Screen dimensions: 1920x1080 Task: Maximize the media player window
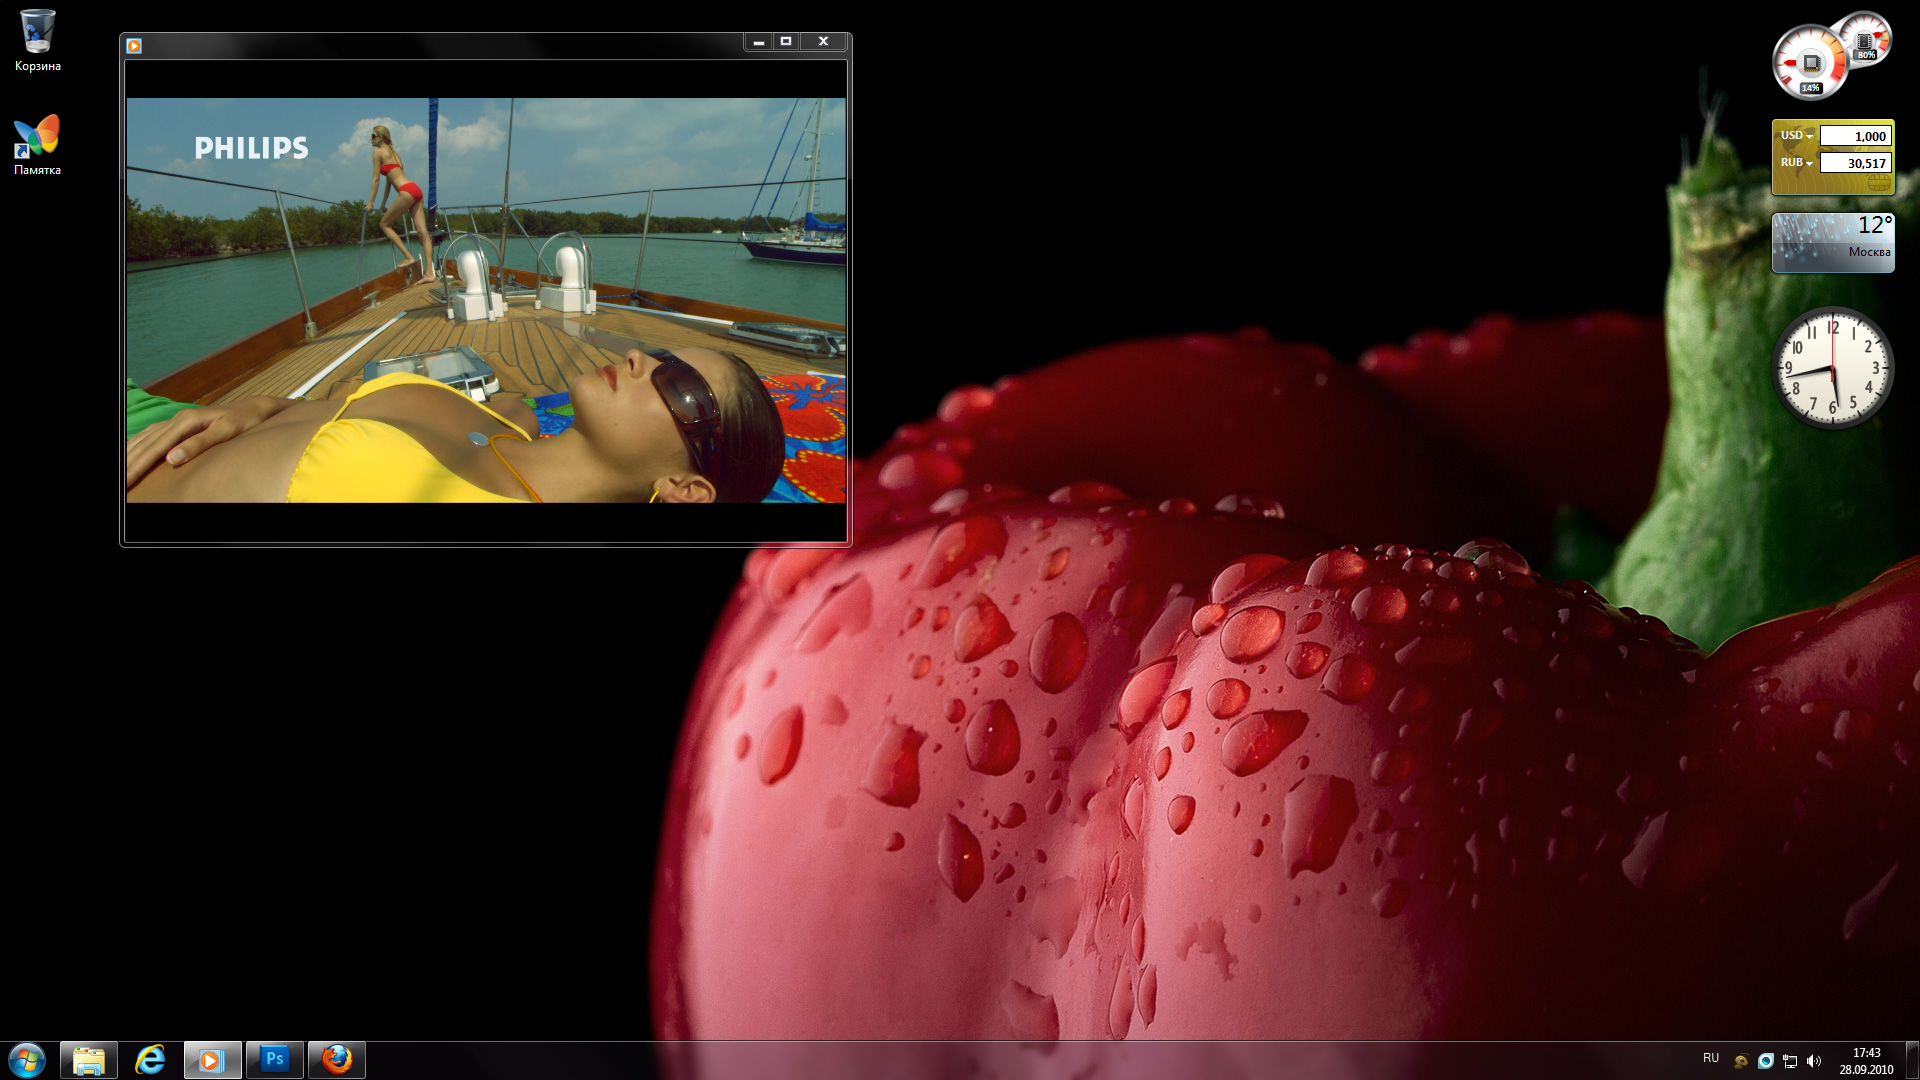786,42
